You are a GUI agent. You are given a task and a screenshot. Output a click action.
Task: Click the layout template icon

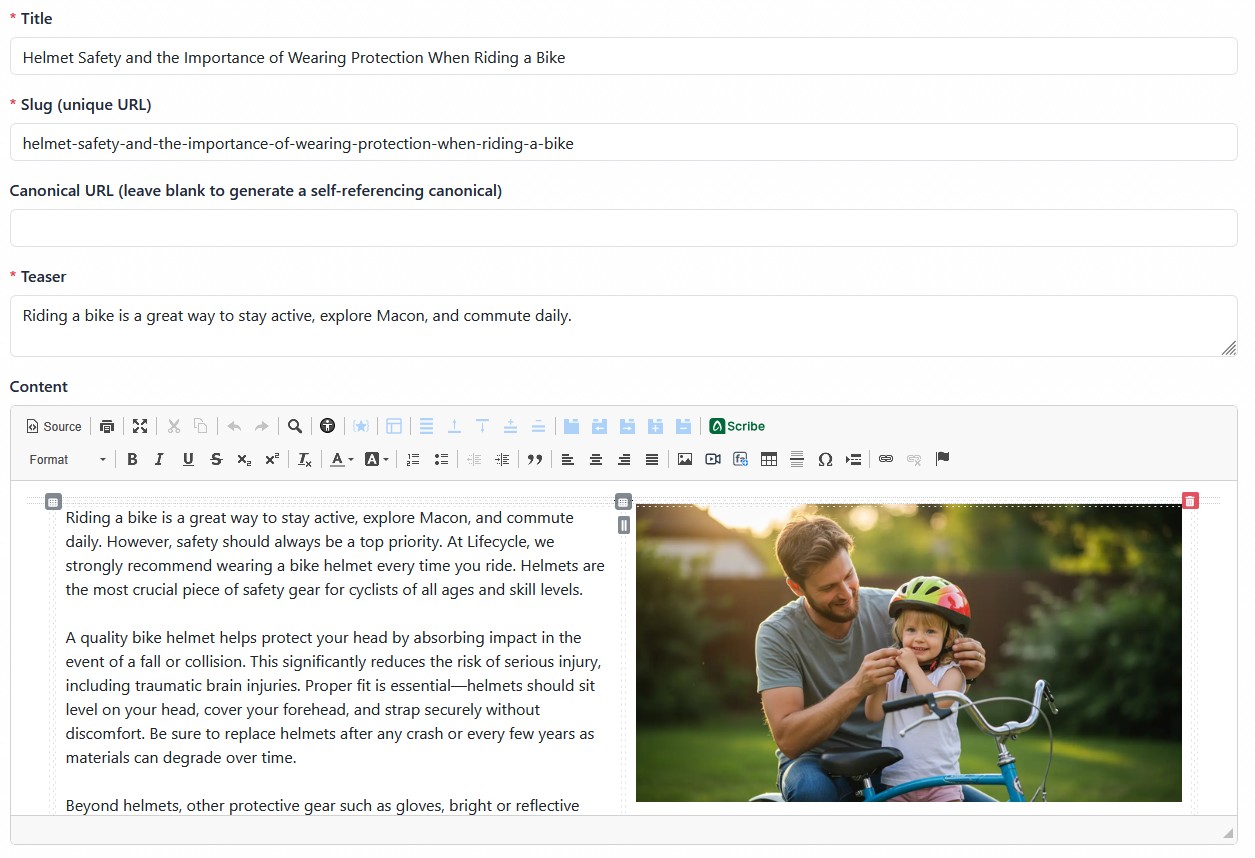click(x=394, y=426)
